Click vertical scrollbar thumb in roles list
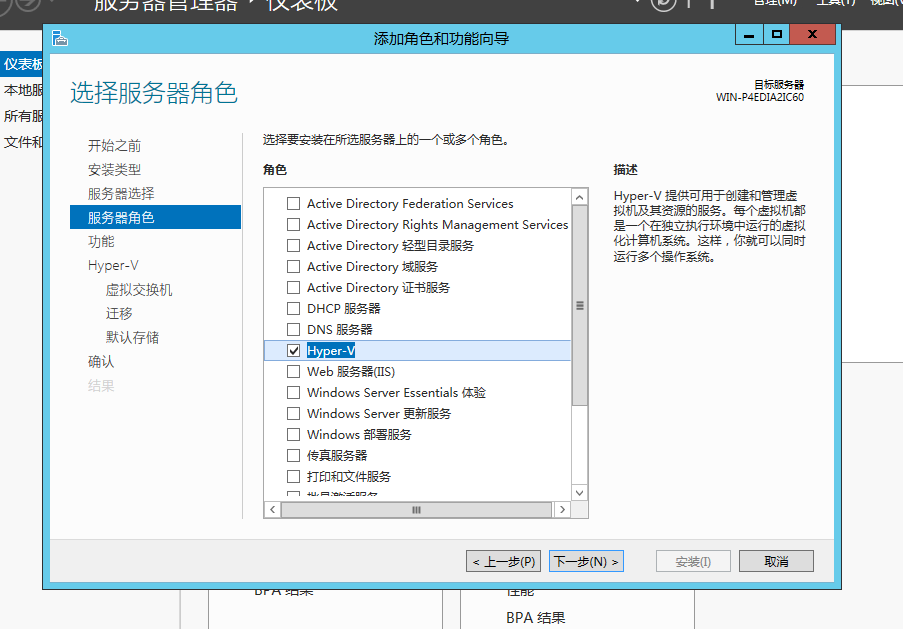 579,305
